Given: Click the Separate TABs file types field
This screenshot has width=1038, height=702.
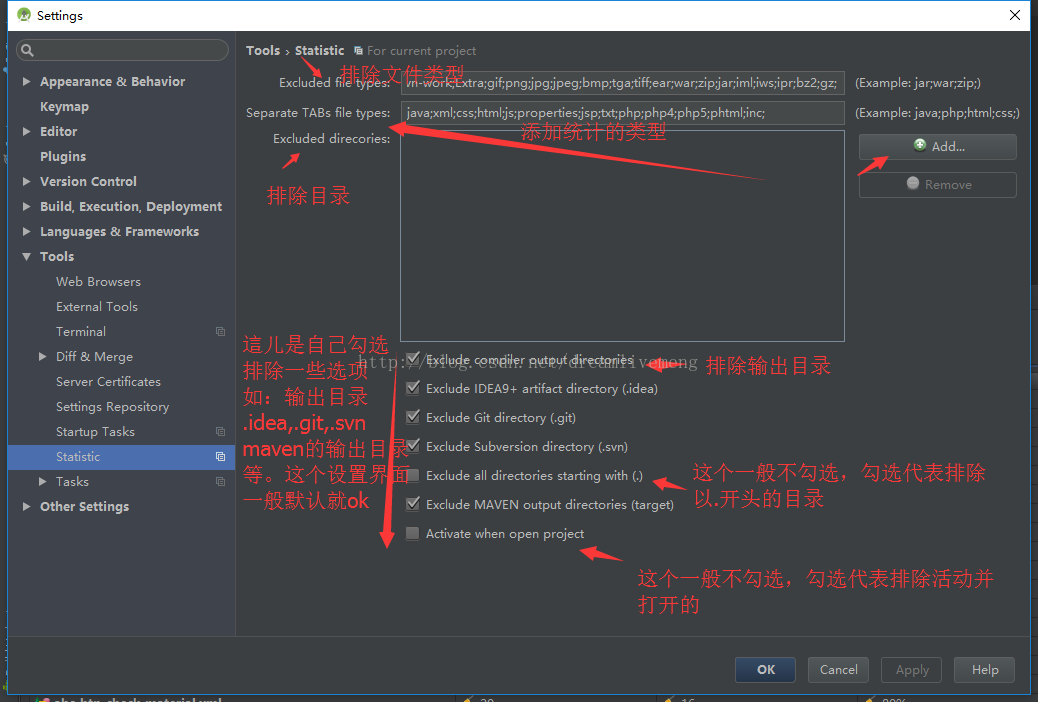Looking at the screenshot, I should click(x=622, y=113).
